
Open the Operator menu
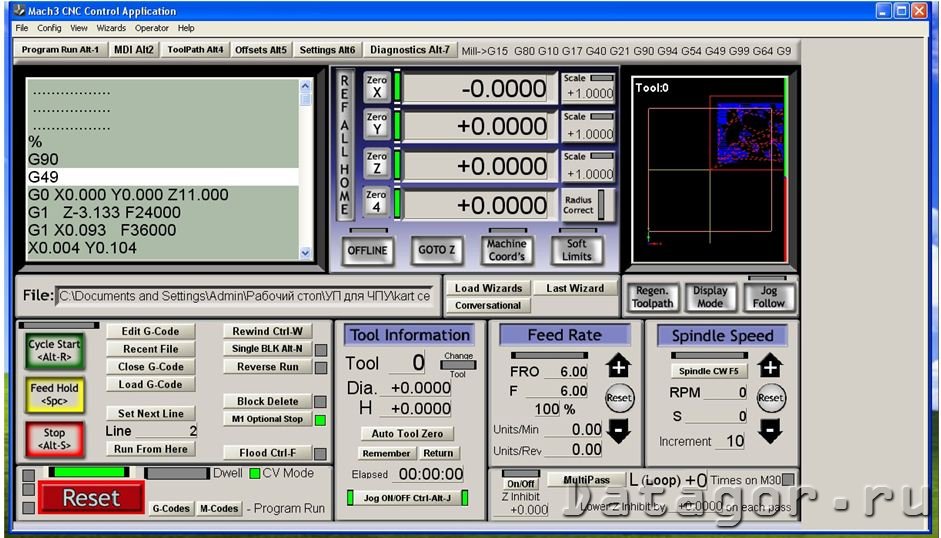coord(152,28)
